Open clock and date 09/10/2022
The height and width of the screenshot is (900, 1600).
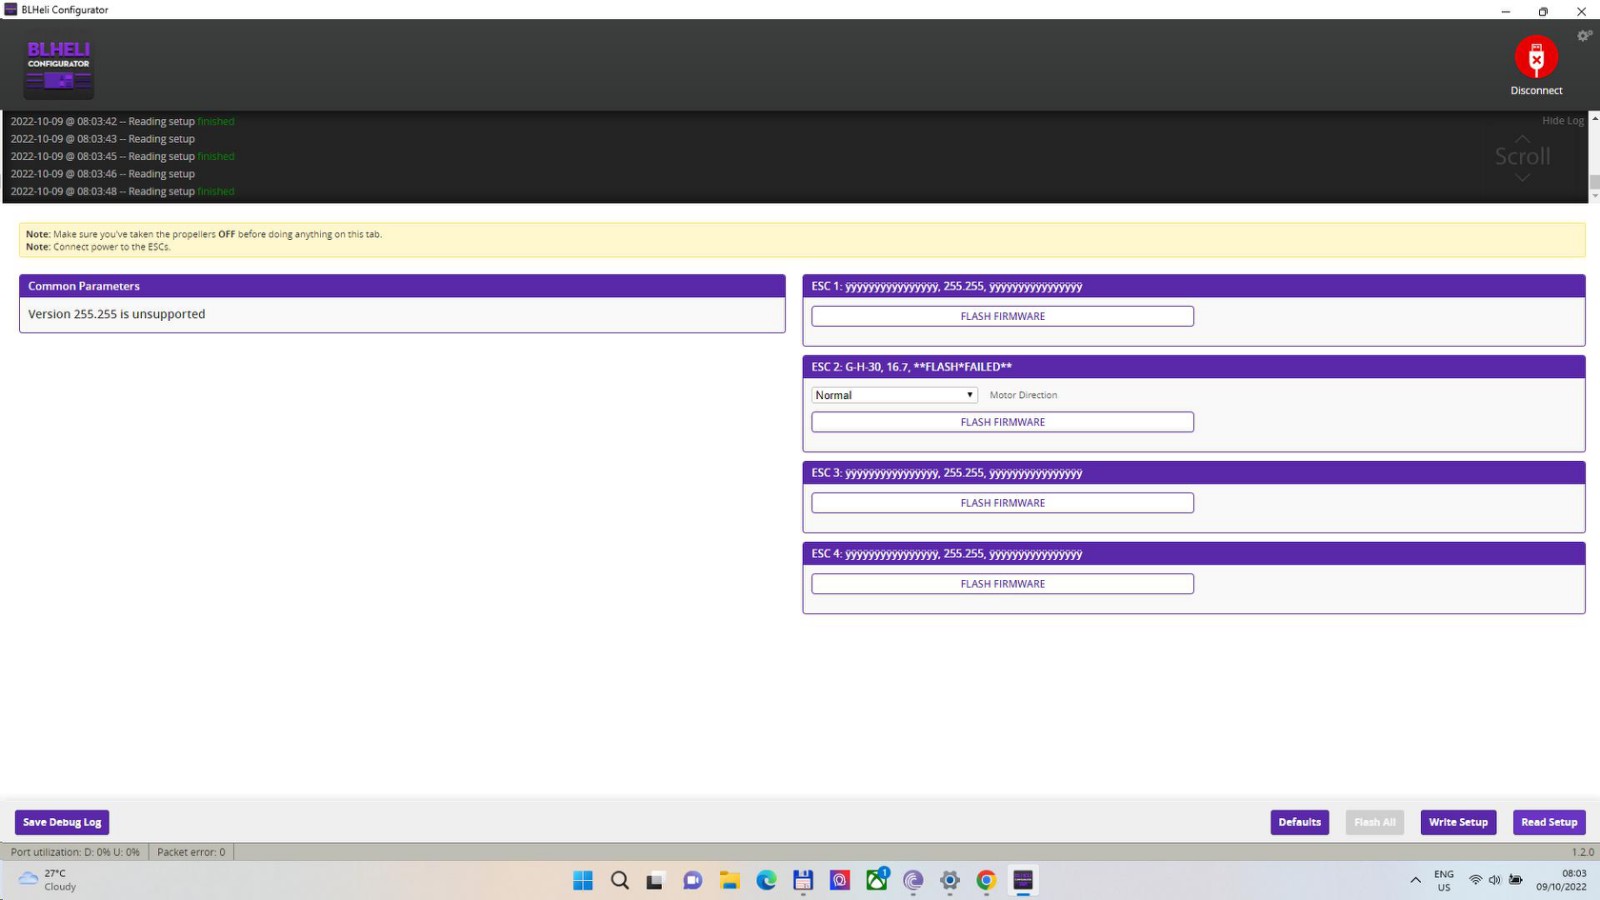point(1562,880)
